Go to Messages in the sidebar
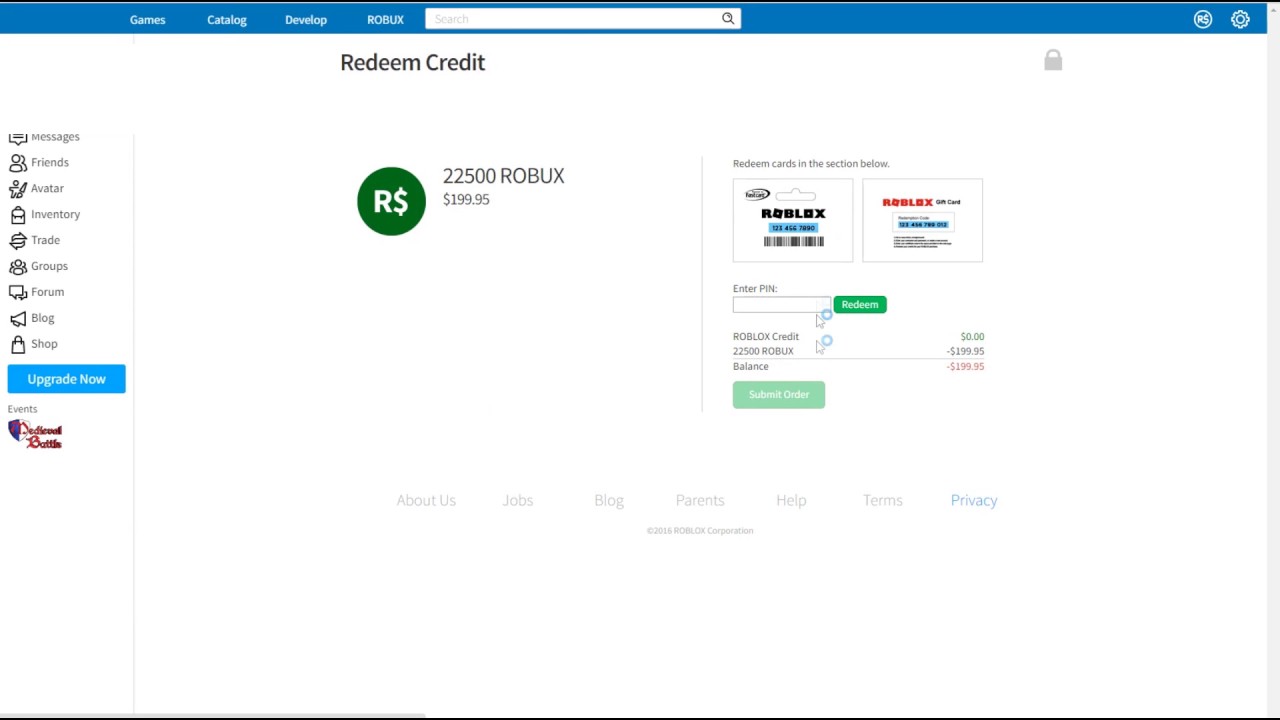Viewport: 1280px width, 720px height. click(55, 137)
